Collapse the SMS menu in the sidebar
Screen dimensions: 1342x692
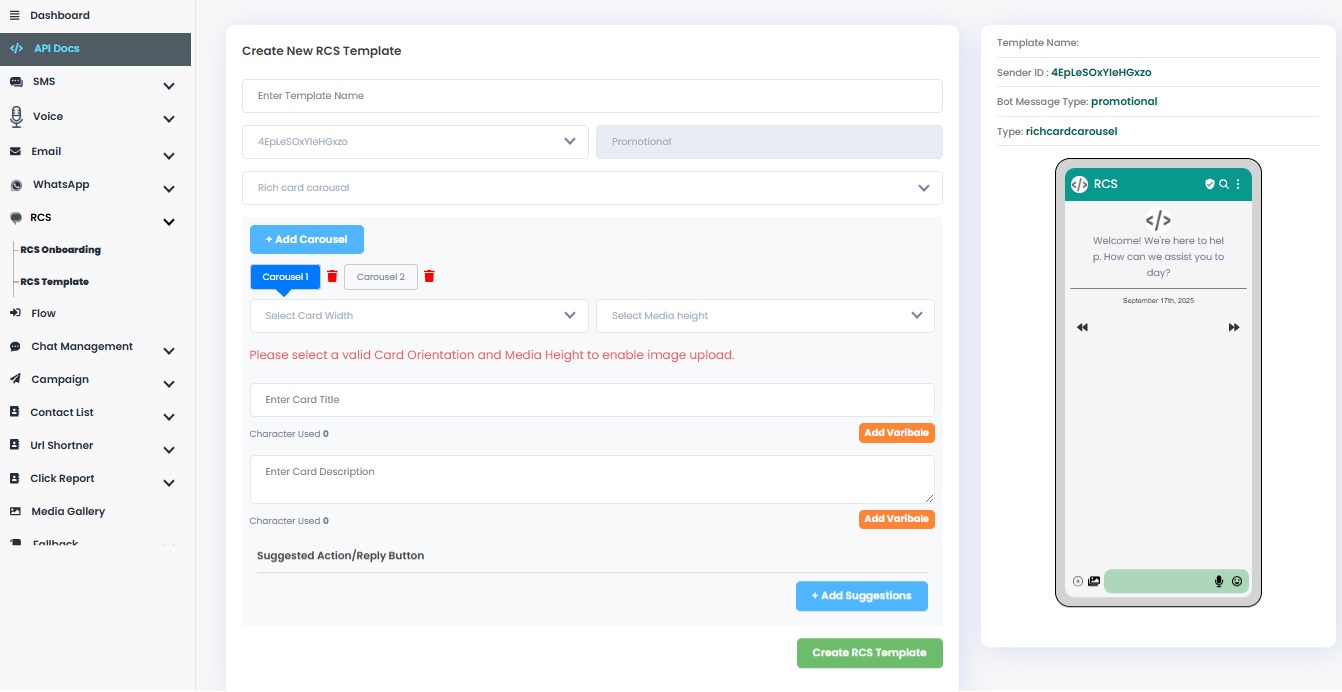168,86
